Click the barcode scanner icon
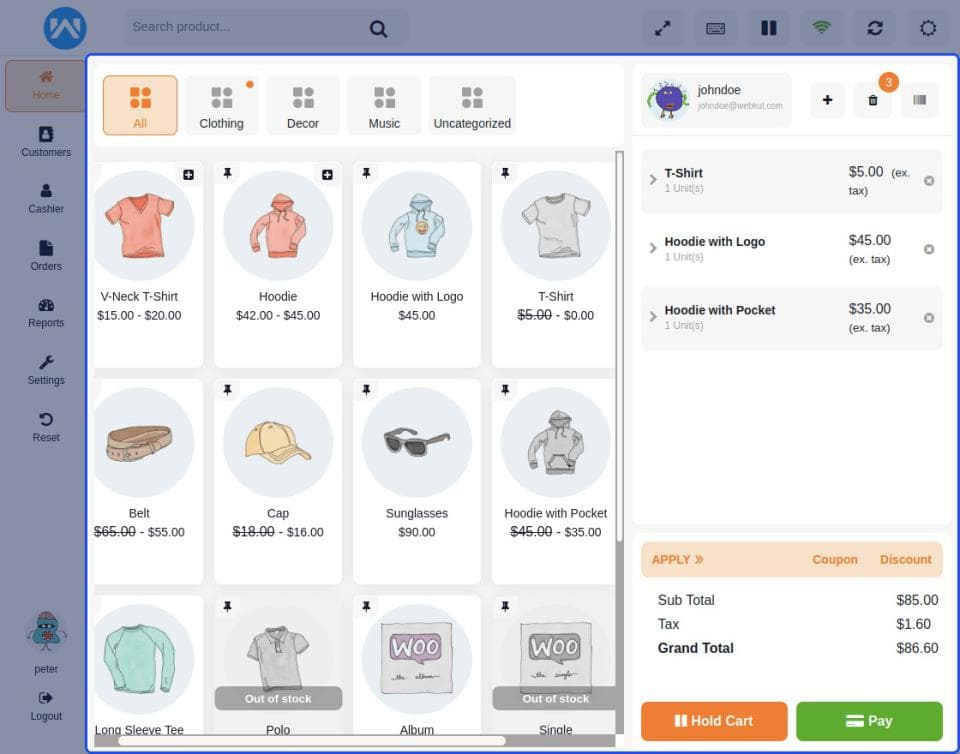 pyautogui.click(x=920, y=100)
